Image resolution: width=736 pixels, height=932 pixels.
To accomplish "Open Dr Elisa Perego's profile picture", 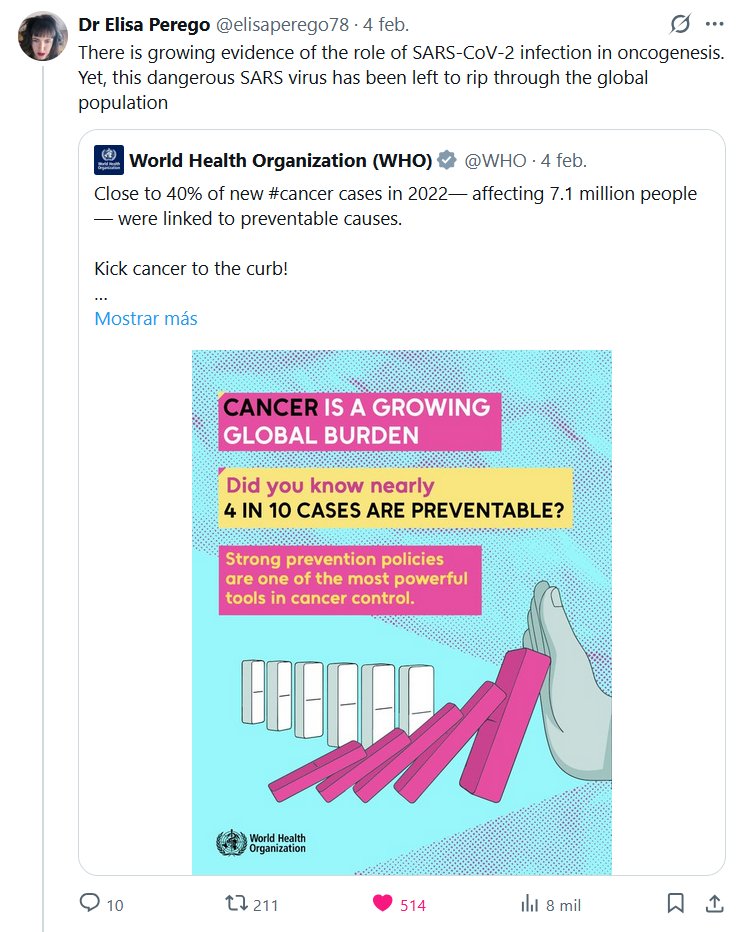I will coord(43,37).
